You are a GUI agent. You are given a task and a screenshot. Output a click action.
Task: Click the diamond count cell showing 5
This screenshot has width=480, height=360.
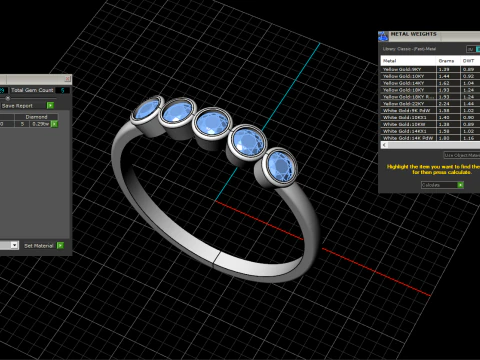22,124
